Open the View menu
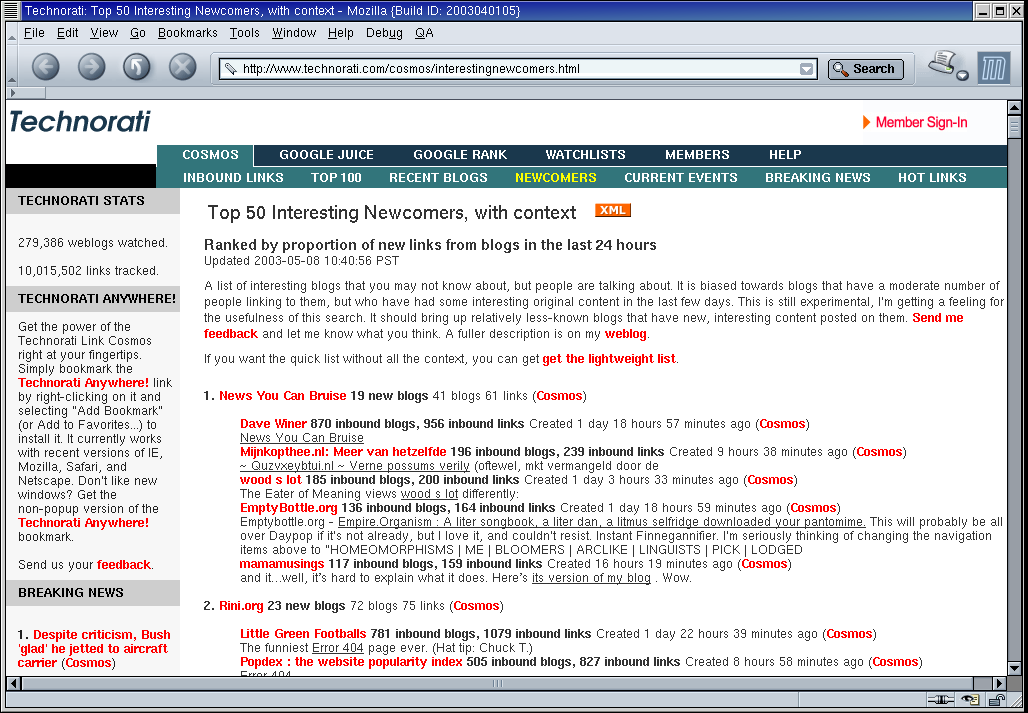1028x713 pixels. (104, 33)
